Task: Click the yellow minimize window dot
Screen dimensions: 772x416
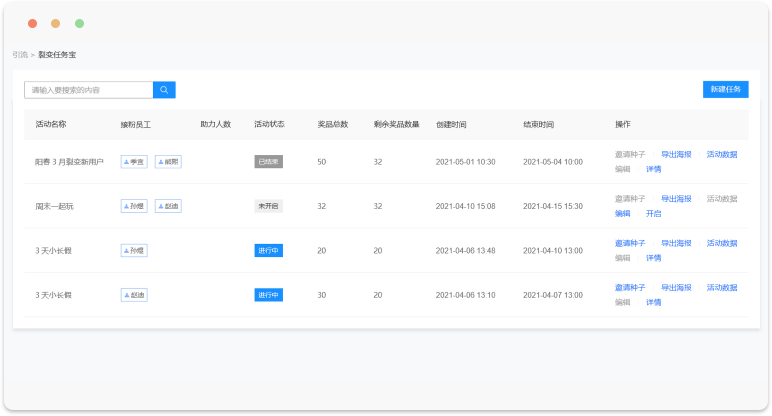Action: pyautogui.click(x=55, y=23)
